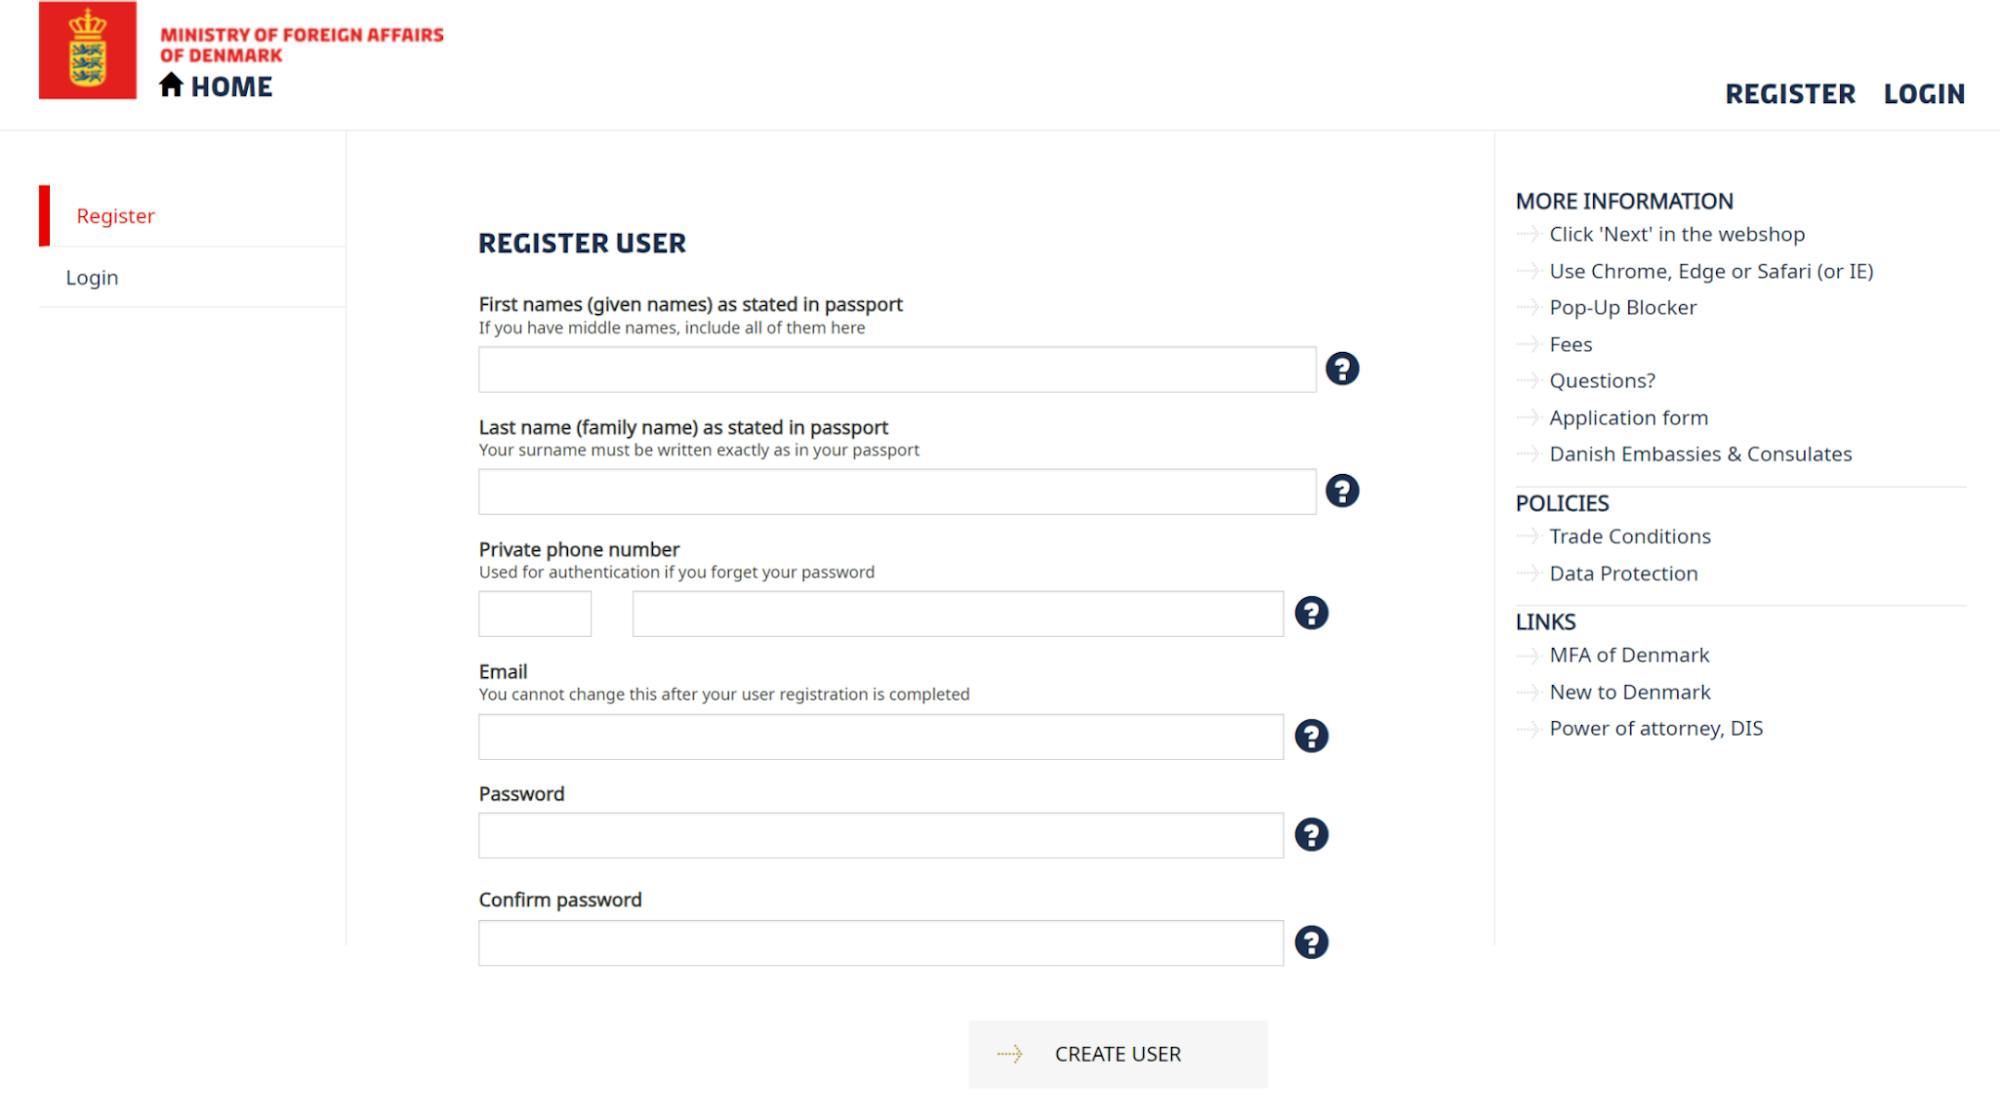2000x1100 pixels.
Task: Open help for Confirm password field
Action: (1313, 940)
